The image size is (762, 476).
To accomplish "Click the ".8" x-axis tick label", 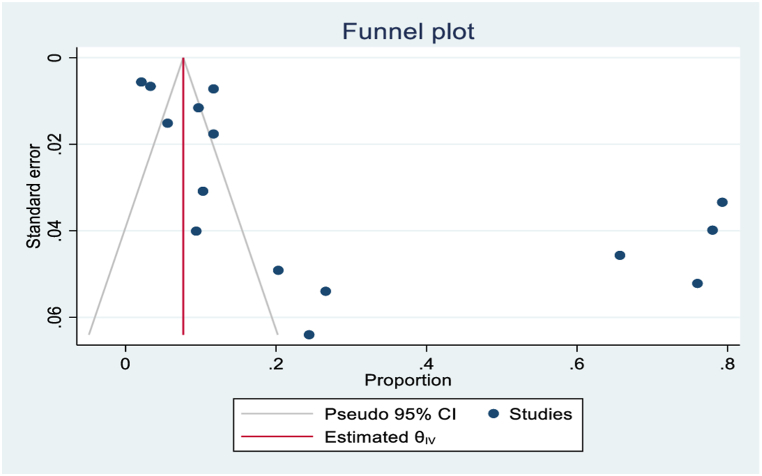I will click(725, 362).
